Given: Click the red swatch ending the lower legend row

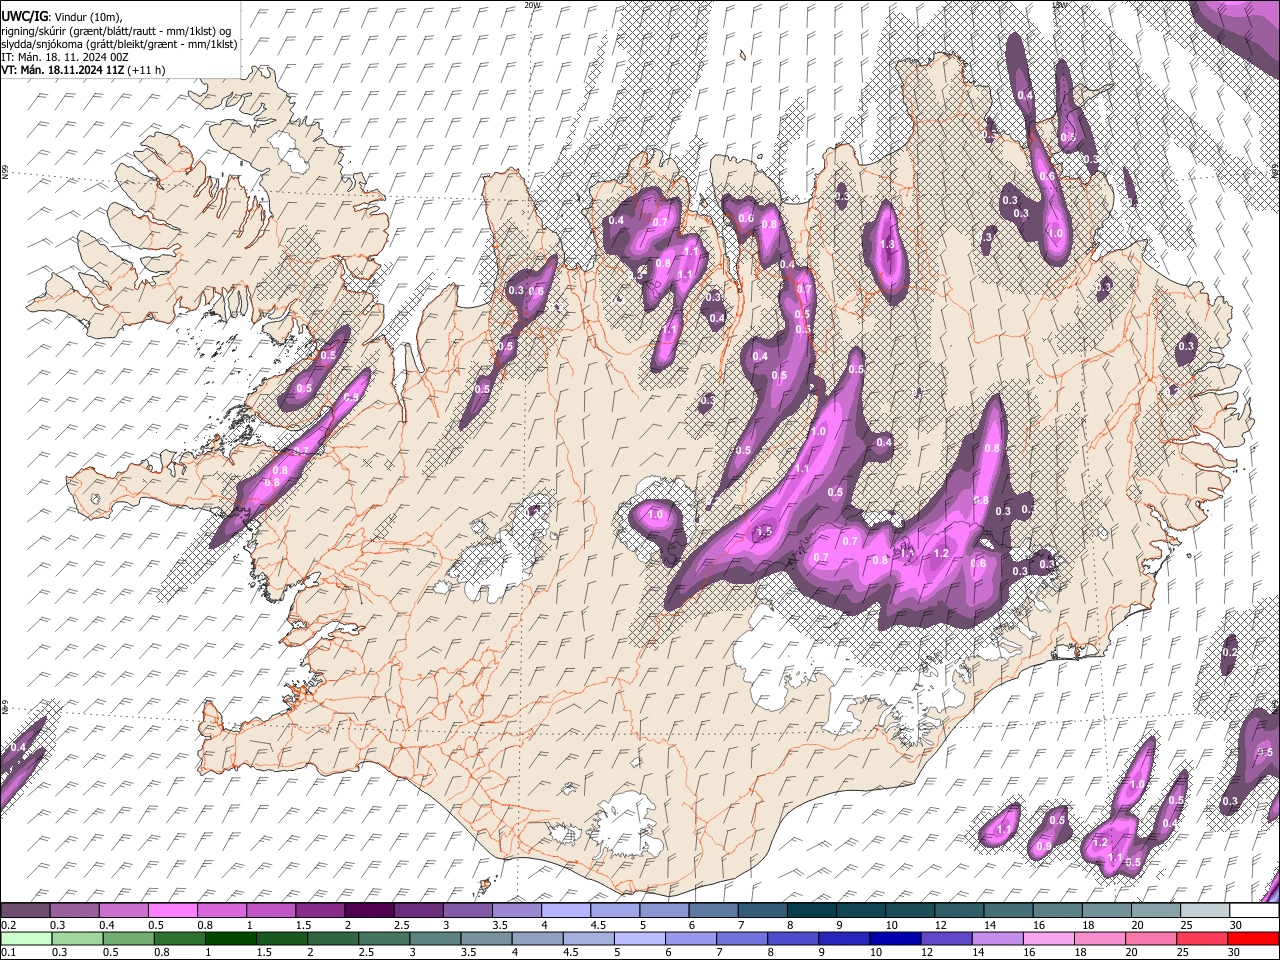Looking at the screenshot, I should 1252,938.
